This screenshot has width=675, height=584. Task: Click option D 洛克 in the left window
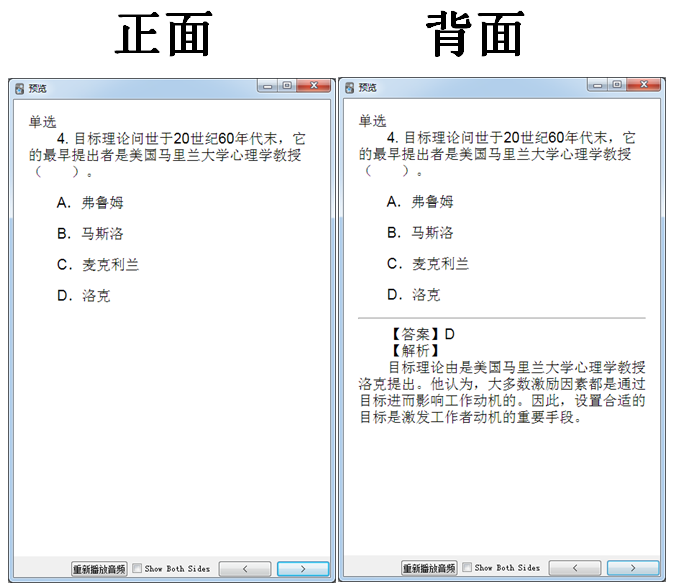tap(84, 295)
